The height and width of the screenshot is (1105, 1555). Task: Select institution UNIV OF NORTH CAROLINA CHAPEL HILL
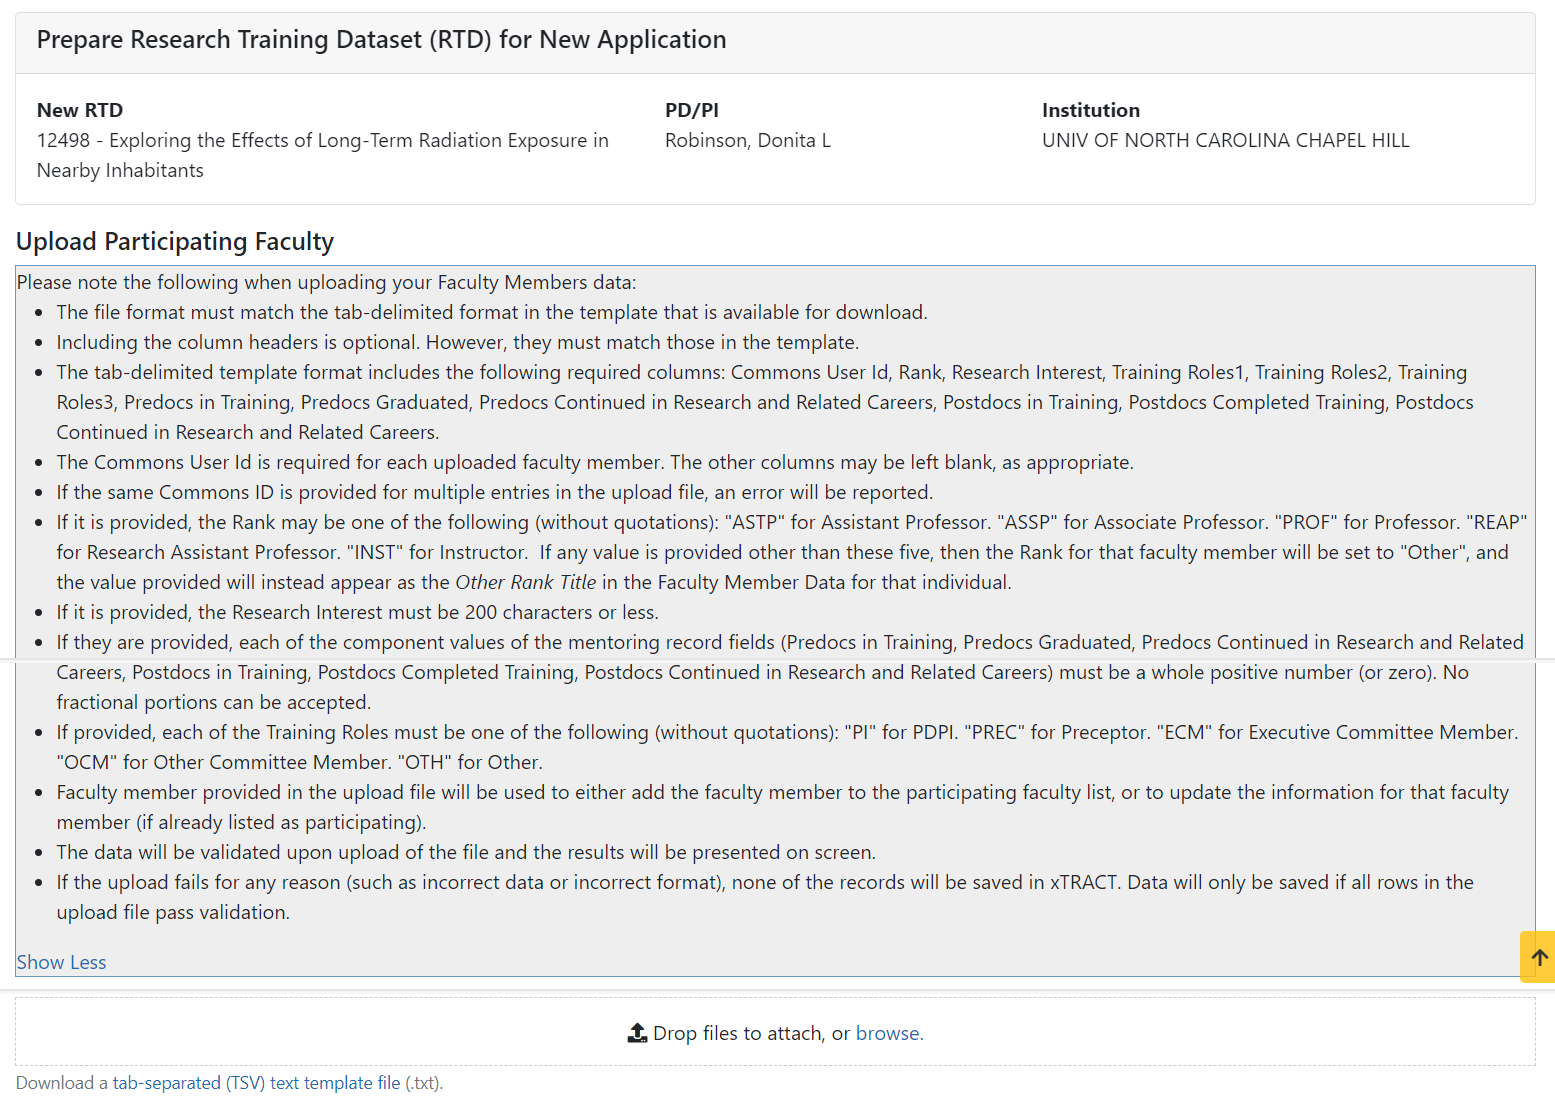tap(1225, 141)
